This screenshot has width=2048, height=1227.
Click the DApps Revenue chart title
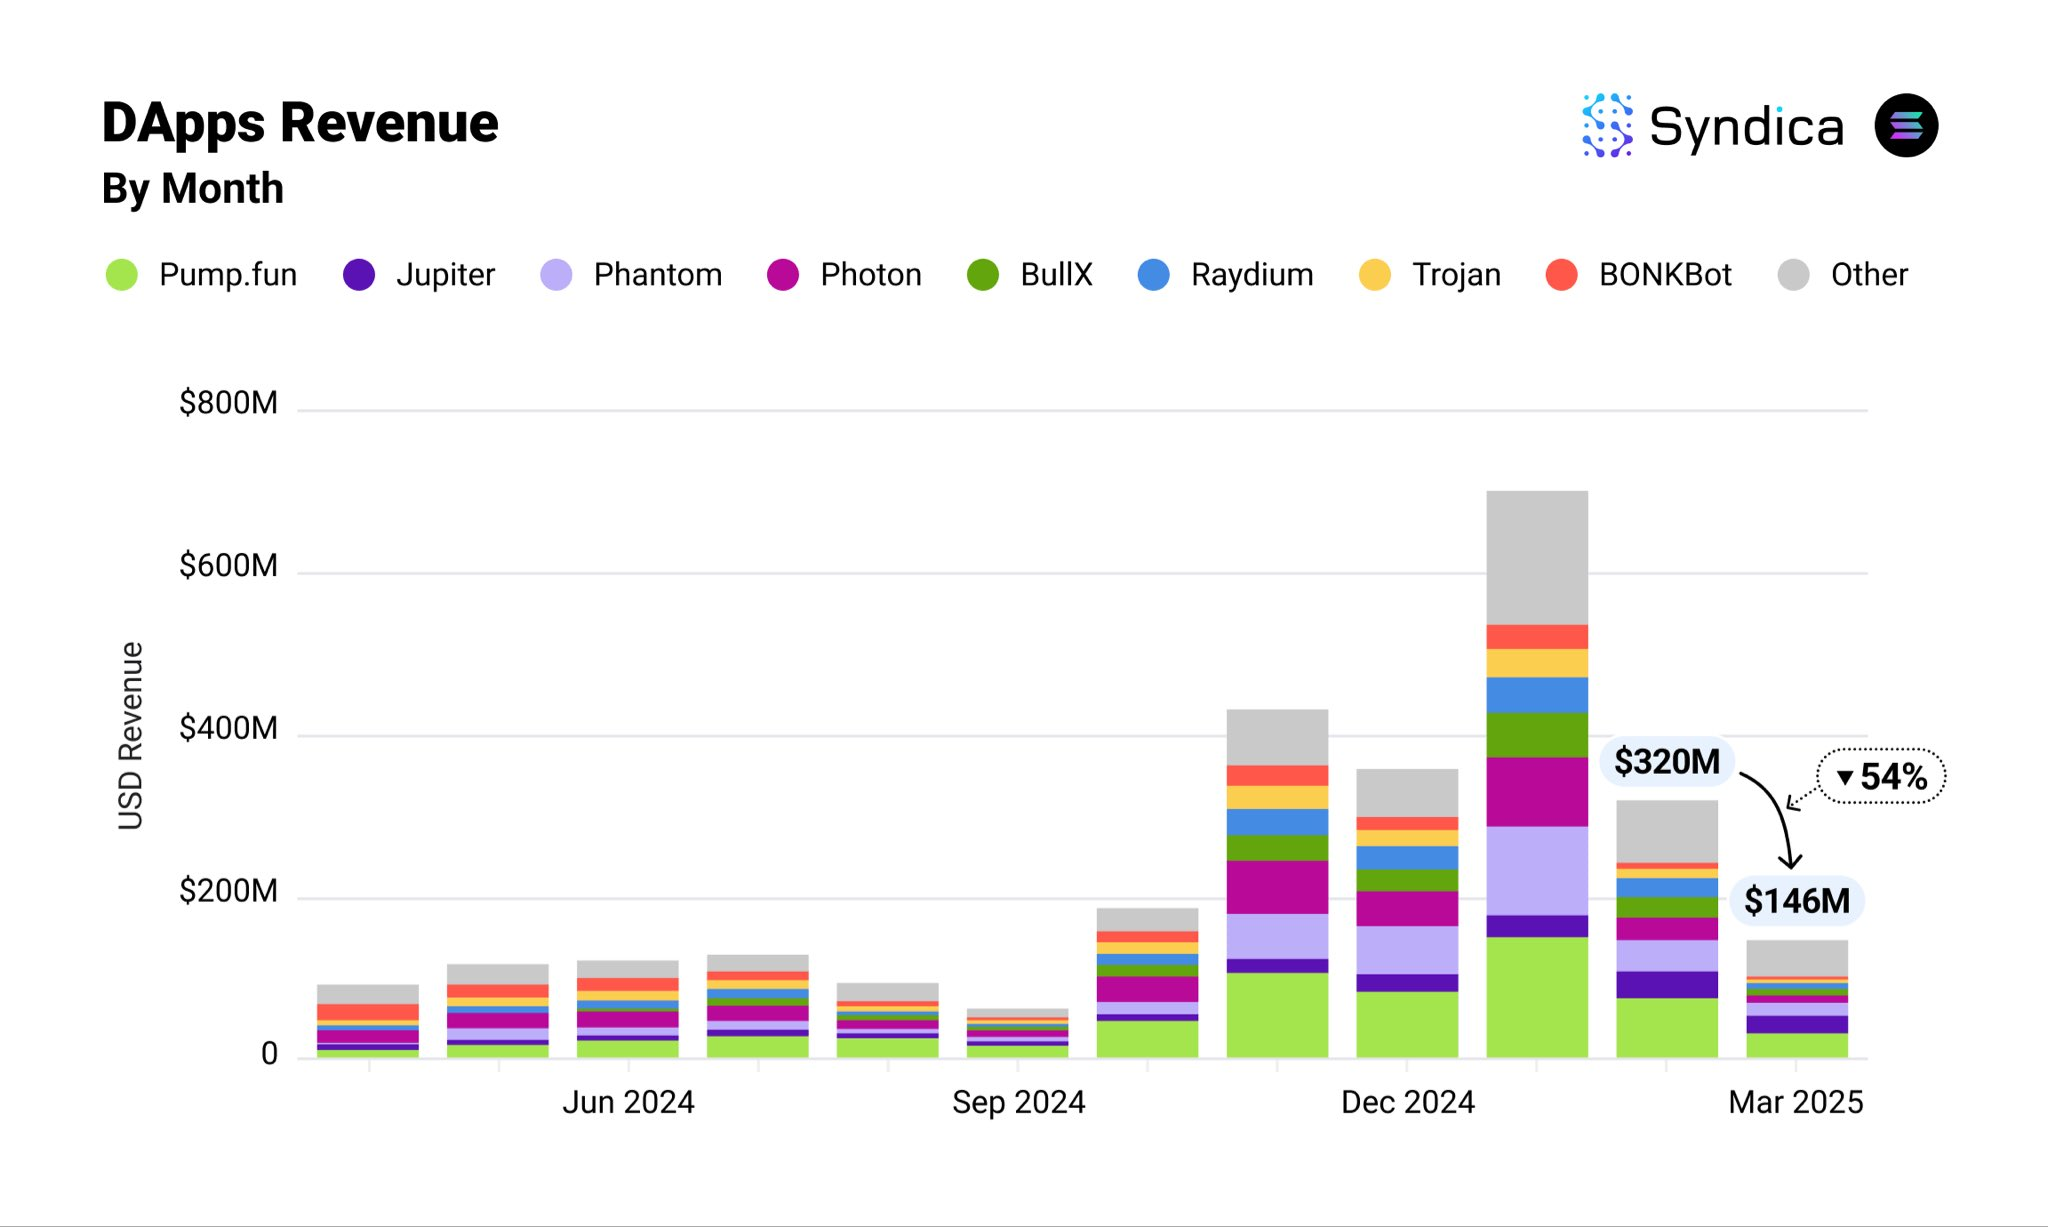click(300, 122)
